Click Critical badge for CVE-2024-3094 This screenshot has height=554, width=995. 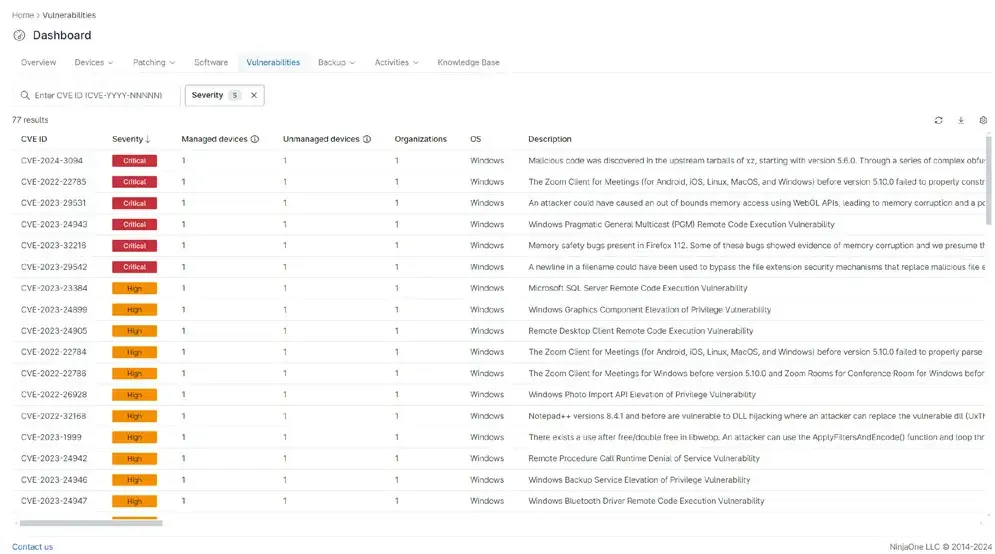pyautogui.click(x=135, y=161)
